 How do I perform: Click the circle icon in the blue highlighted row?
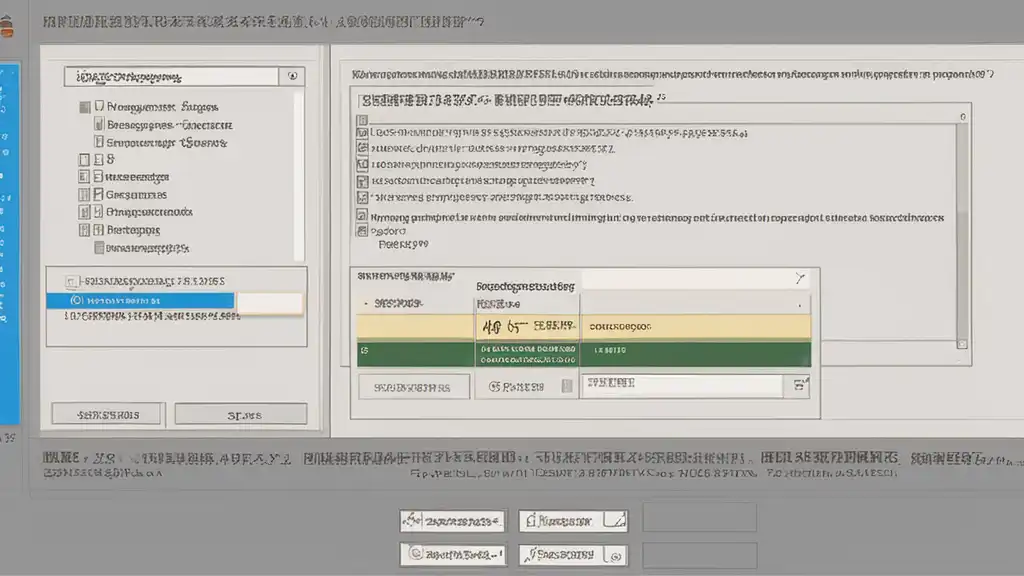click(x=75, y=300)
